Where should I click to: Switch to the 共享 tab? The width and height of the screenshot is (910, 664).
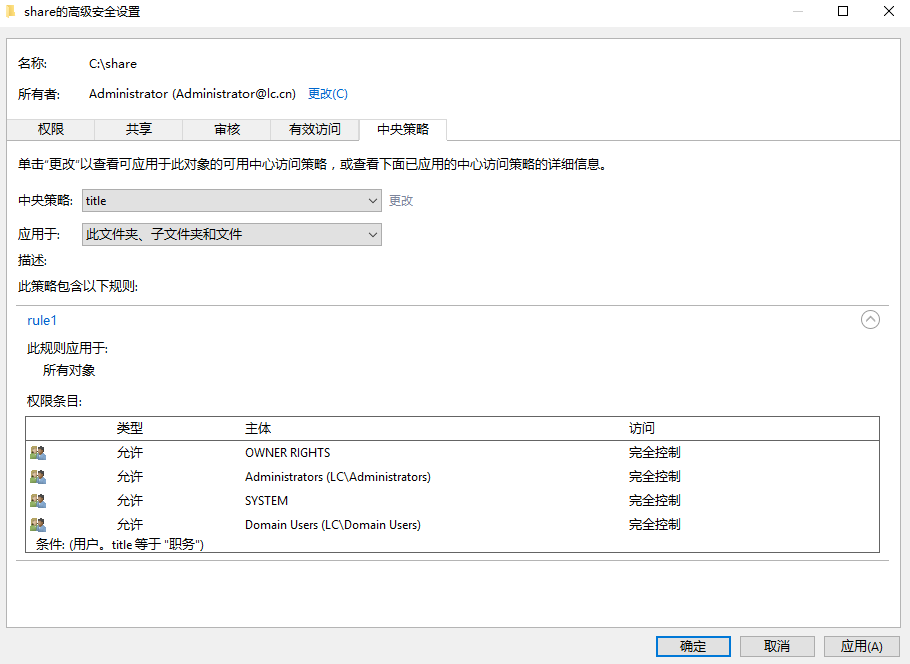(x=138, y=129)
